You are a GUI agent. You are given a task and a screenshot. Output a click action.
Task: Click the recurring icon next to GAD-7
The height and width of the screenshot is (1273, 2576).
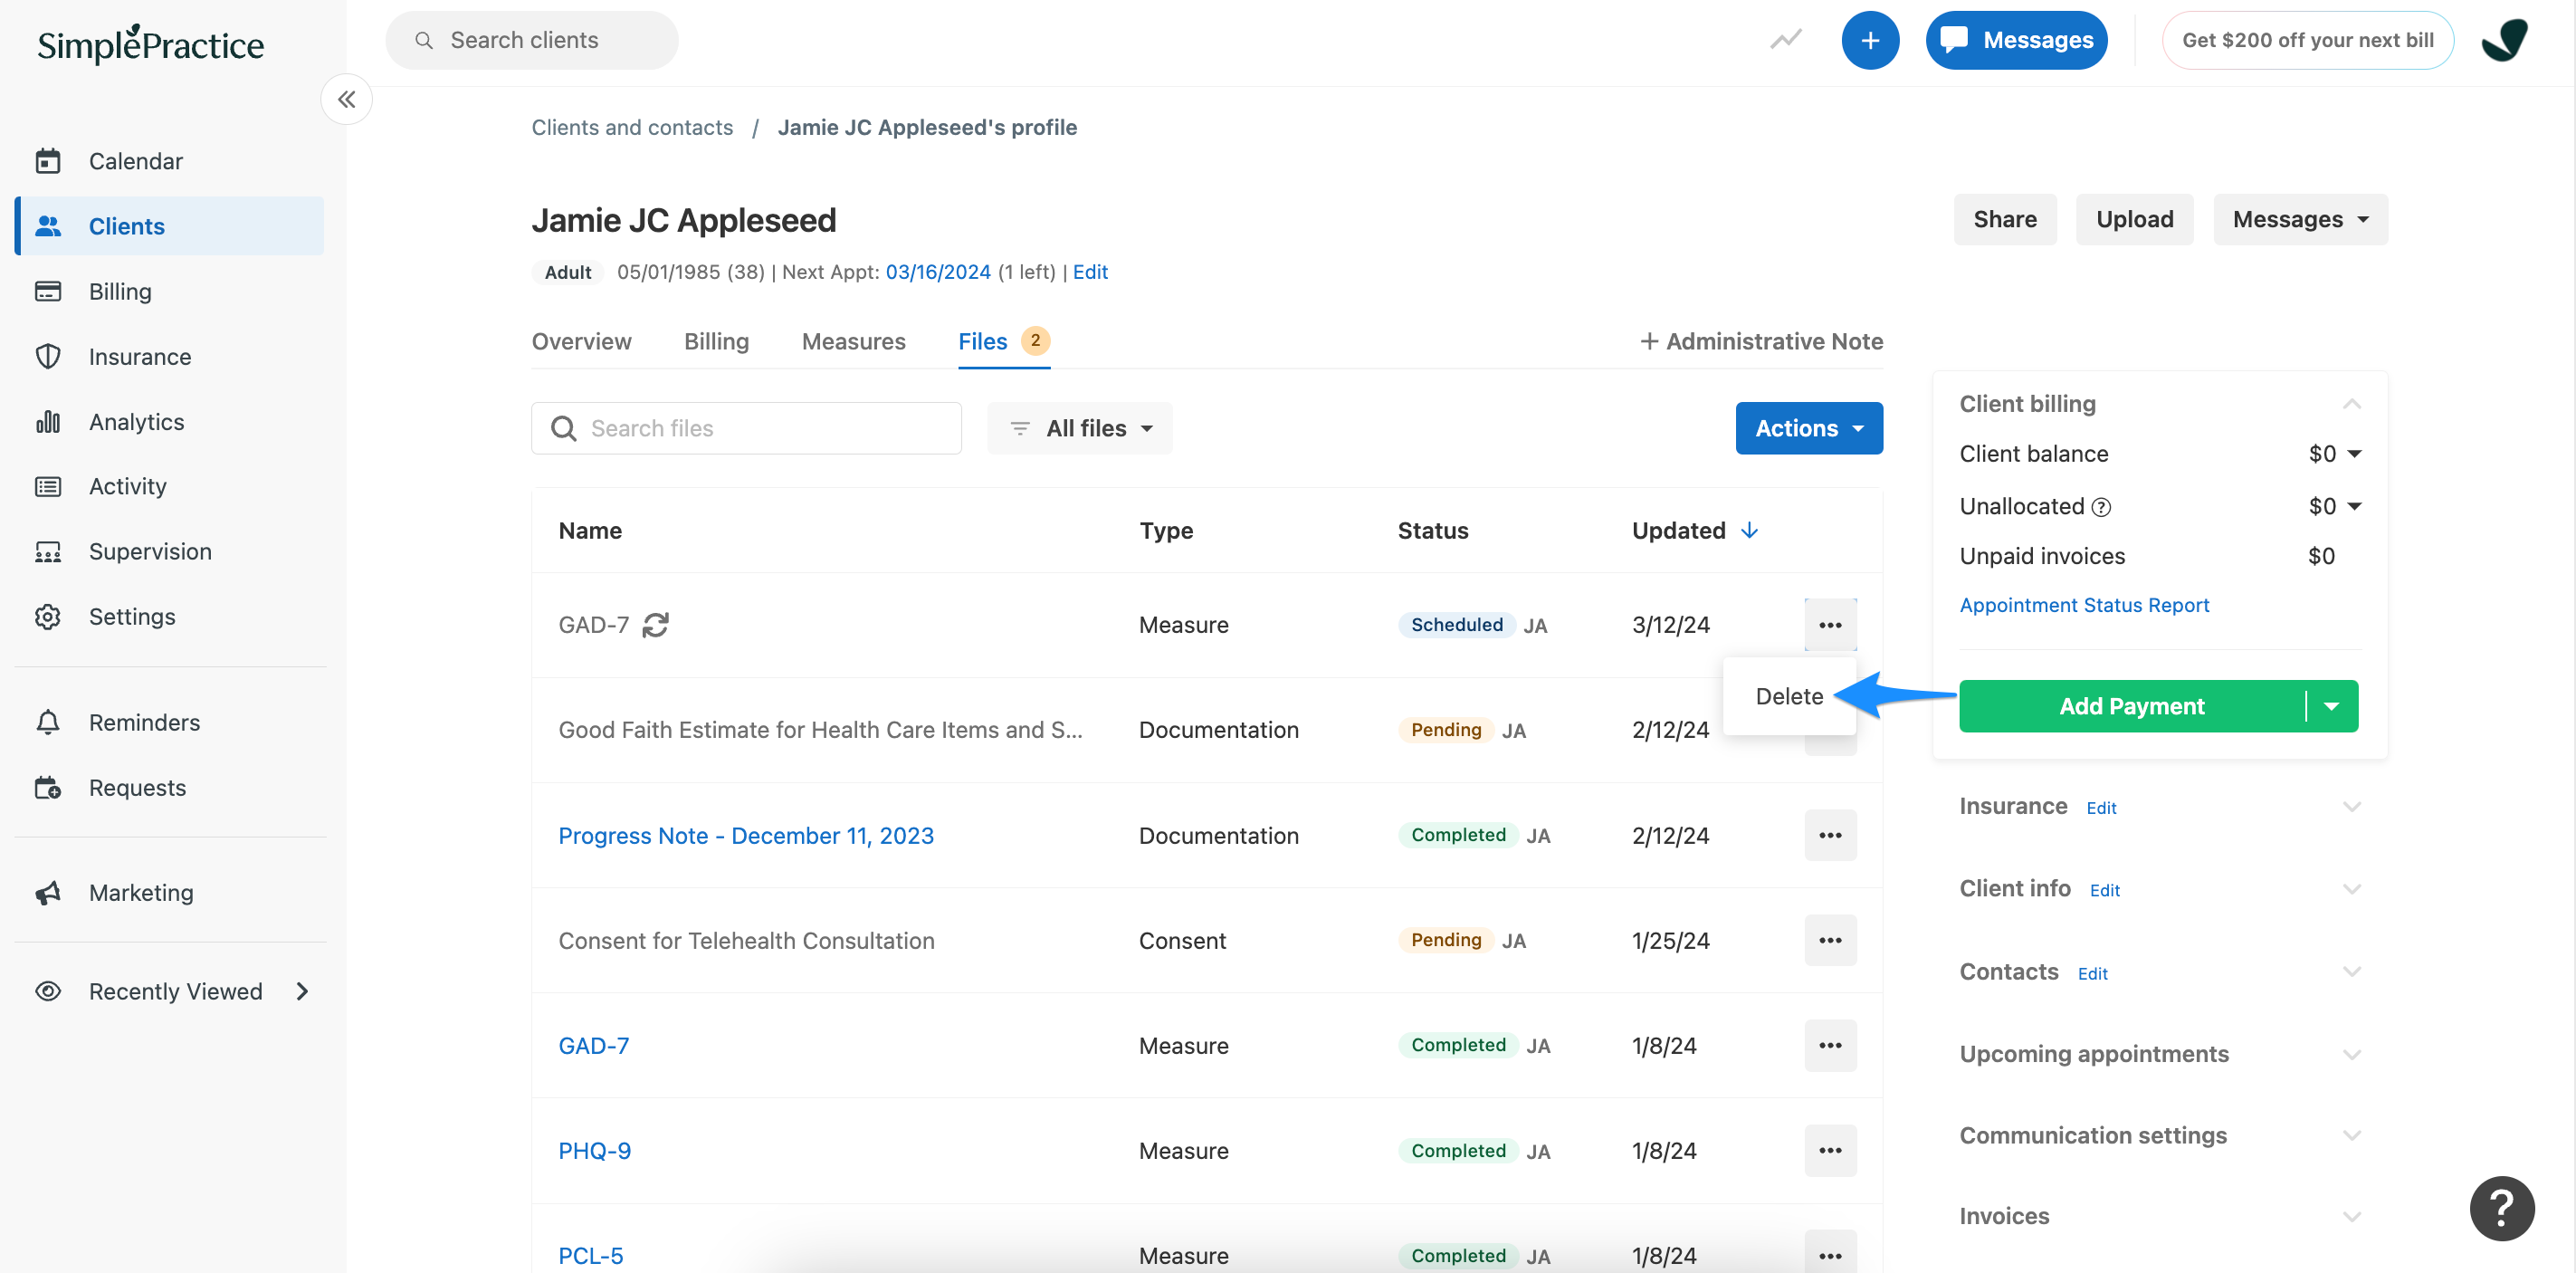point(655,625)
